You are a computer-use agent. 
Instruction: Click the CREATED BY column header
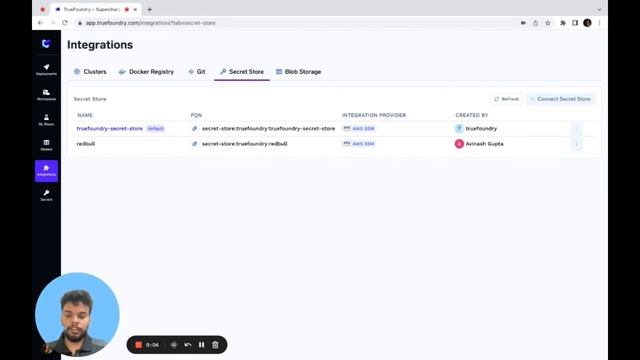pos(471,115)
